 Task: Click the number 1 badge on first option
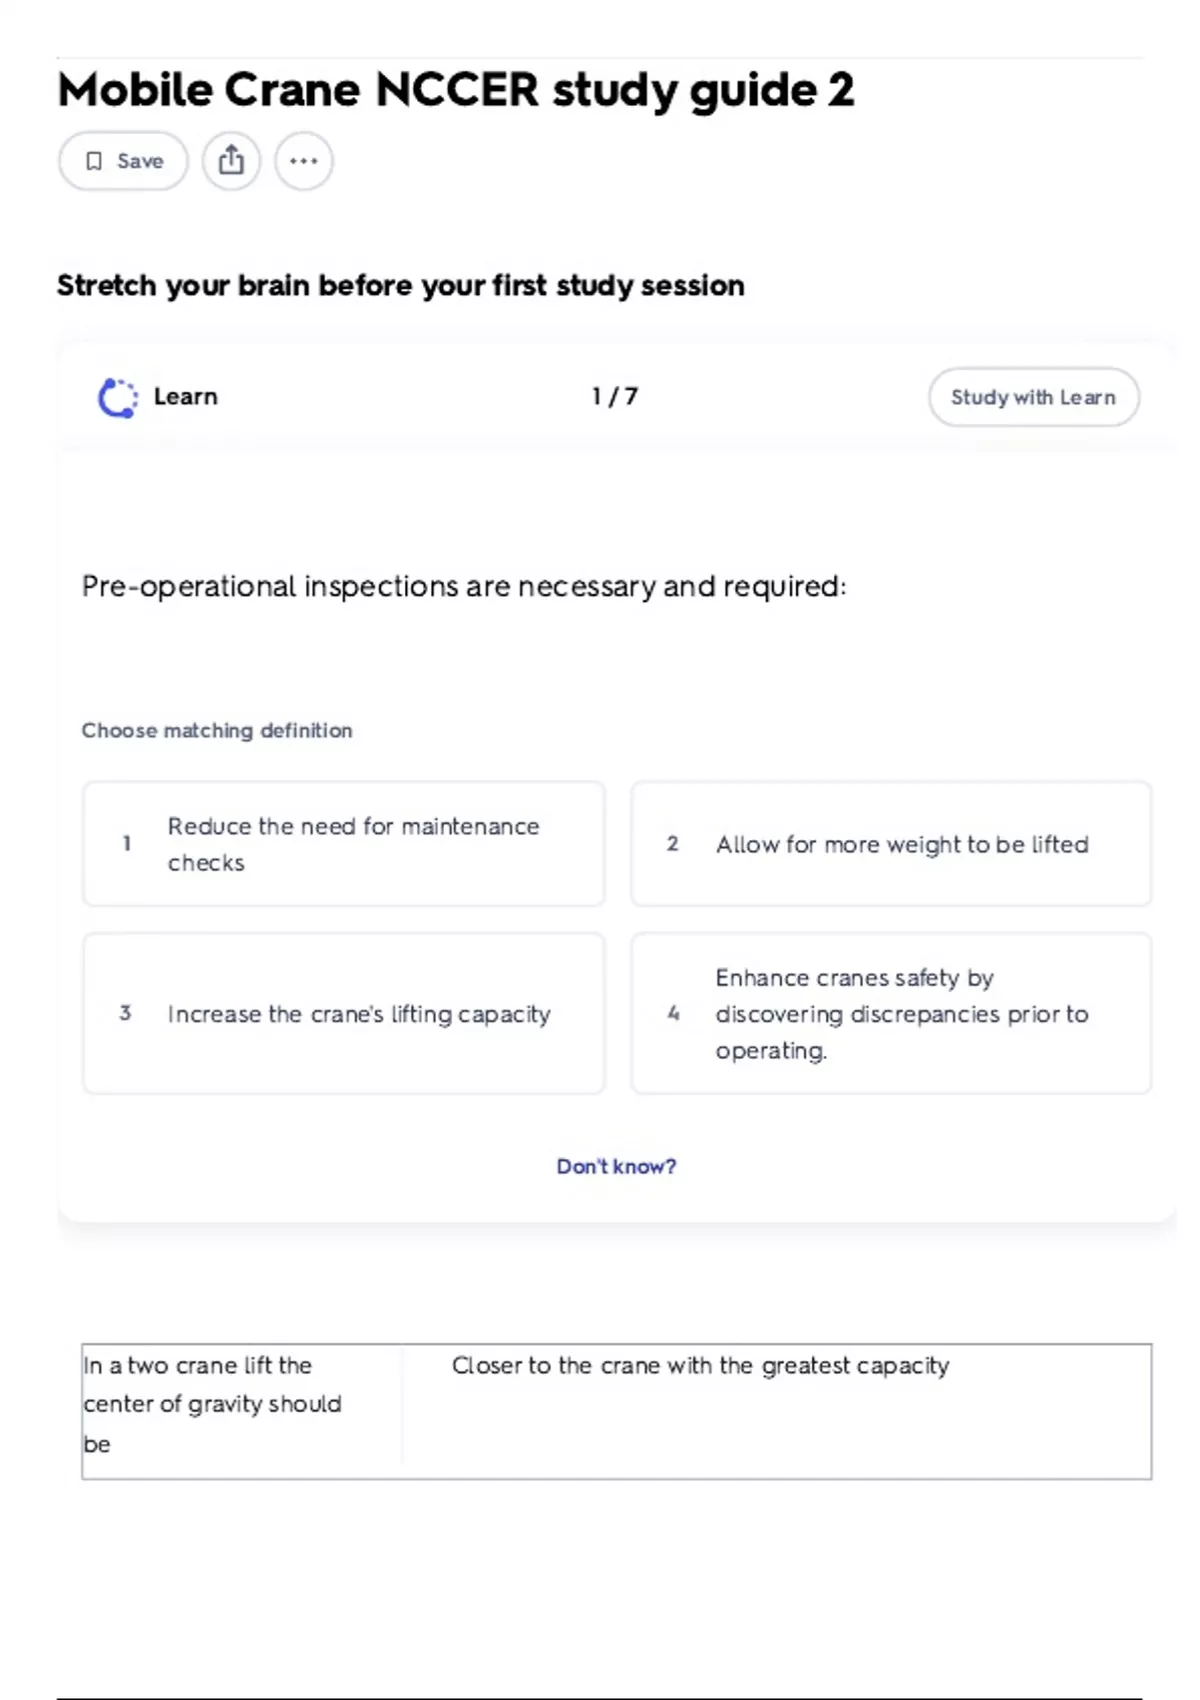[126, 844]
